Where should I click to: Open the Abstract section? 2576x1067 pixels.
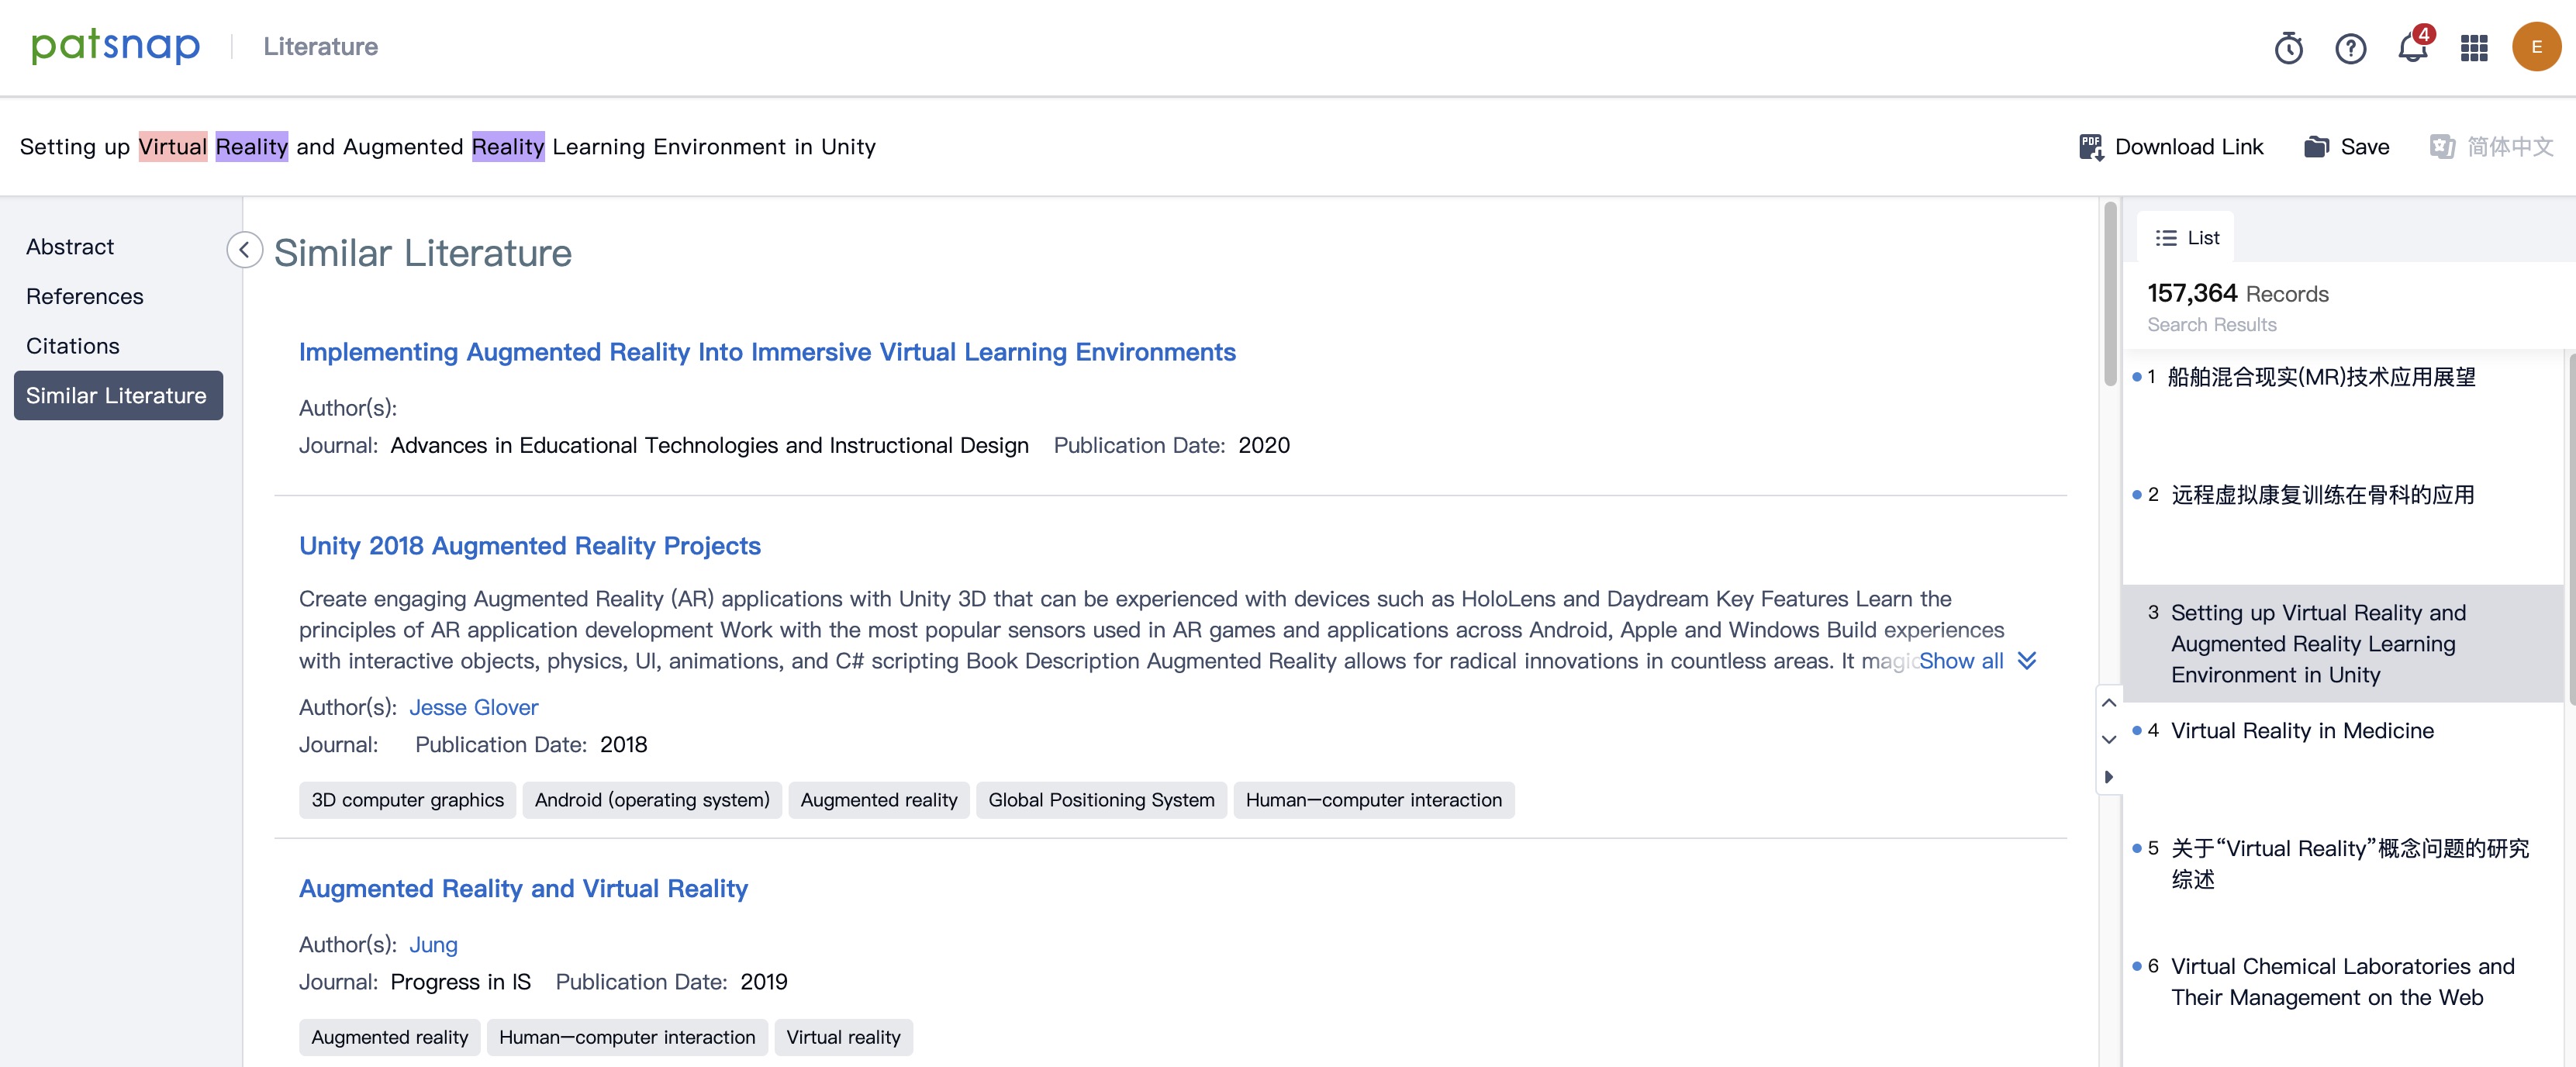(70, 247)
